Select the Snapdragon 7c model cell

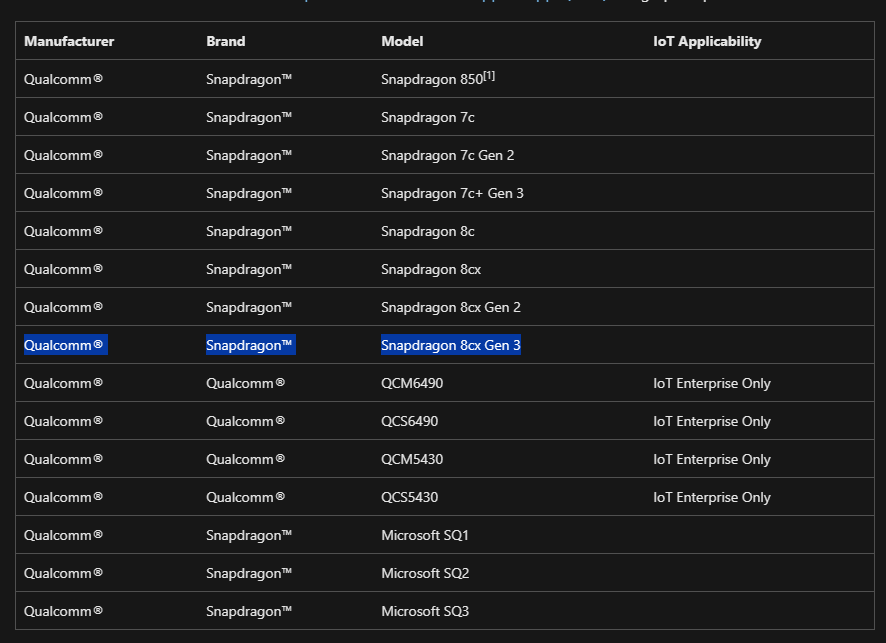tap(428, 117)
